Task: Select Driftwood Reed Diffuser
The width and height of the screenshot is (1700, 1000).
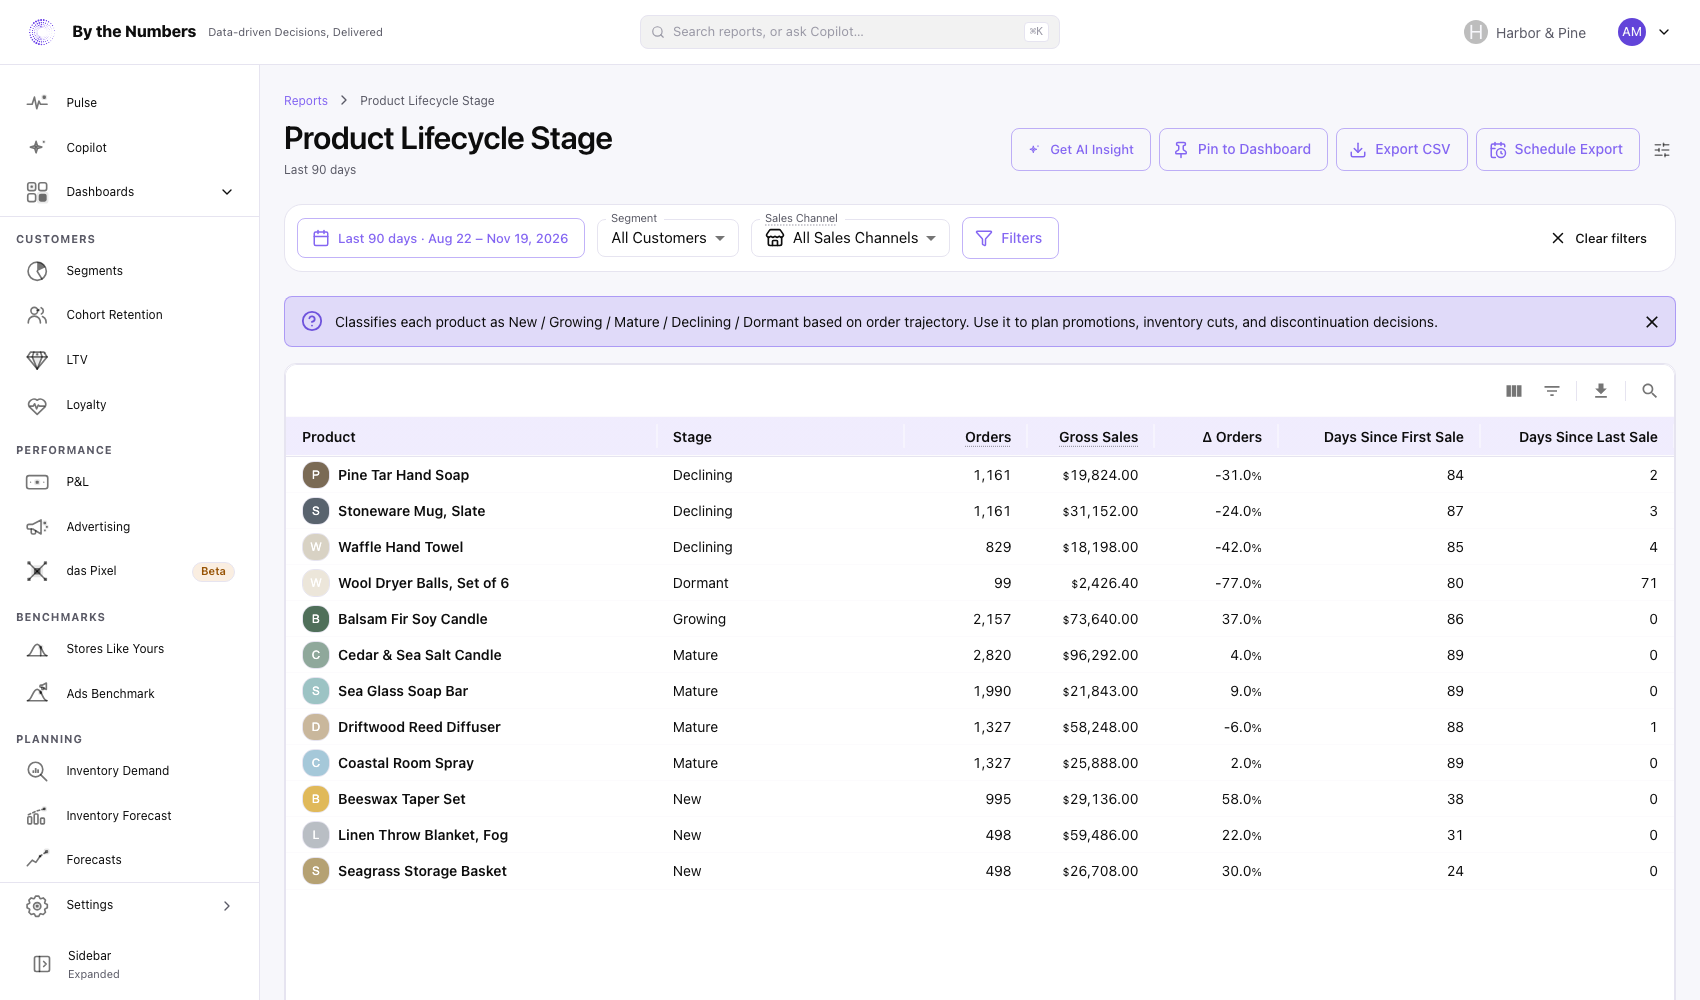Action: (x=419, y=727)
